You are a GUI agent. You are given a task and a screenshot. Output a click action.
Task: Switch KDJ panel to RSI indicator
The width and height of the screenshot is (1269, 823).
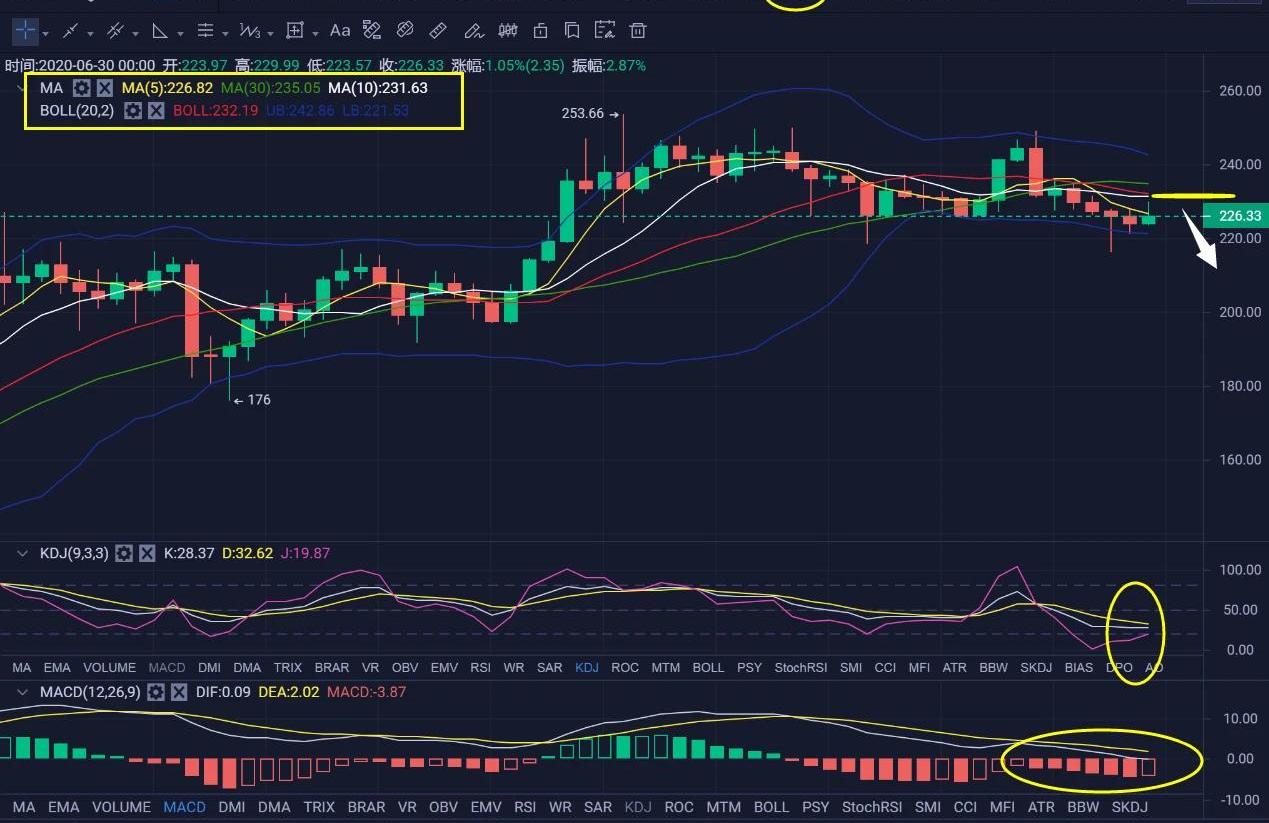pos(480,667)
